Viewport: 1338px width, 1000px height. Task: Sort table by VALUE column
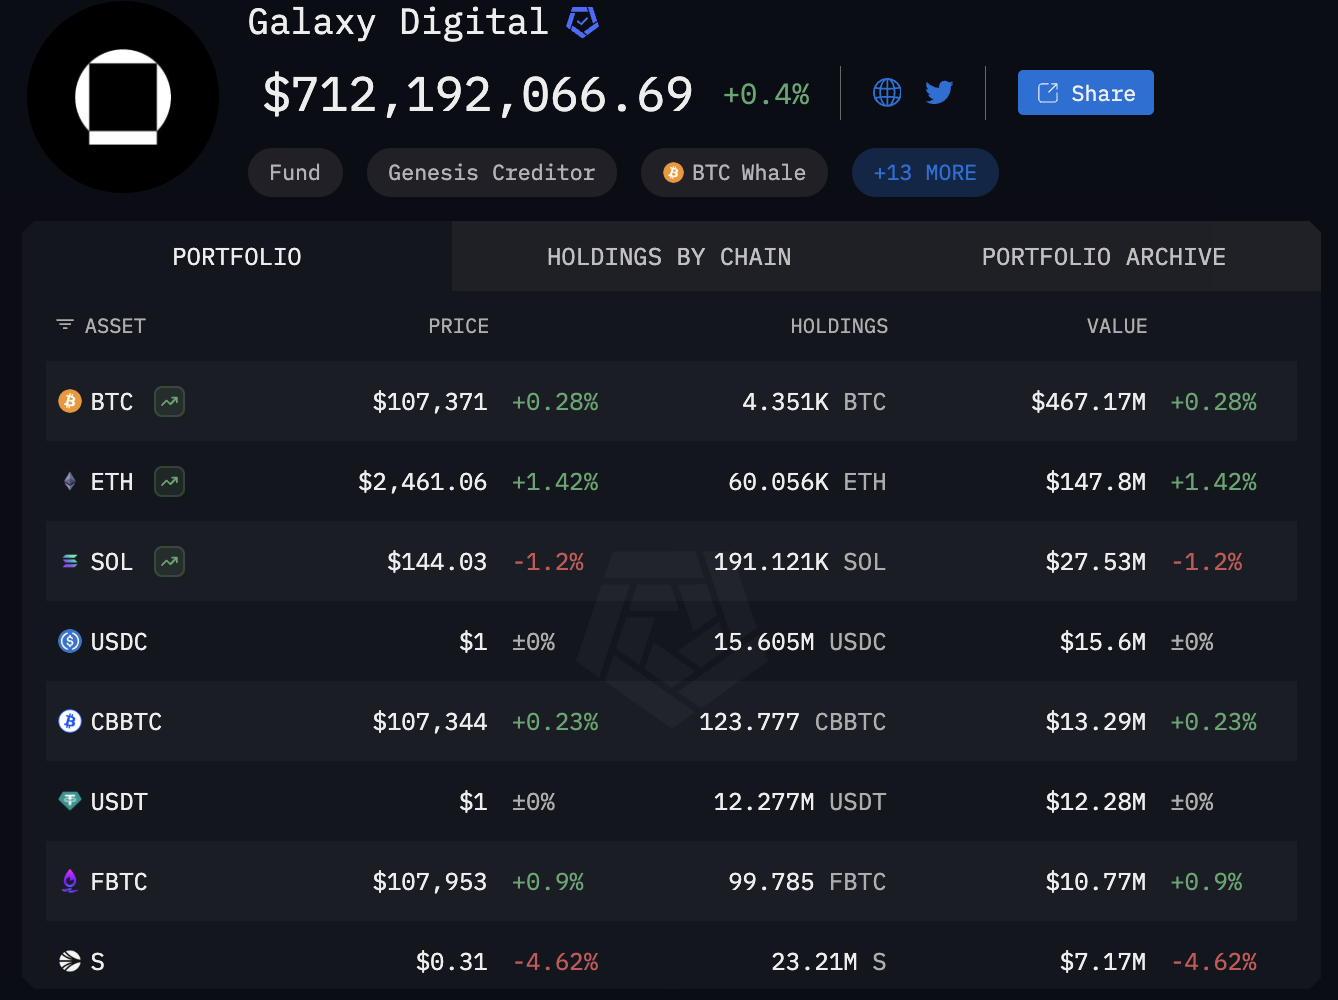[x=1117, y=326]
